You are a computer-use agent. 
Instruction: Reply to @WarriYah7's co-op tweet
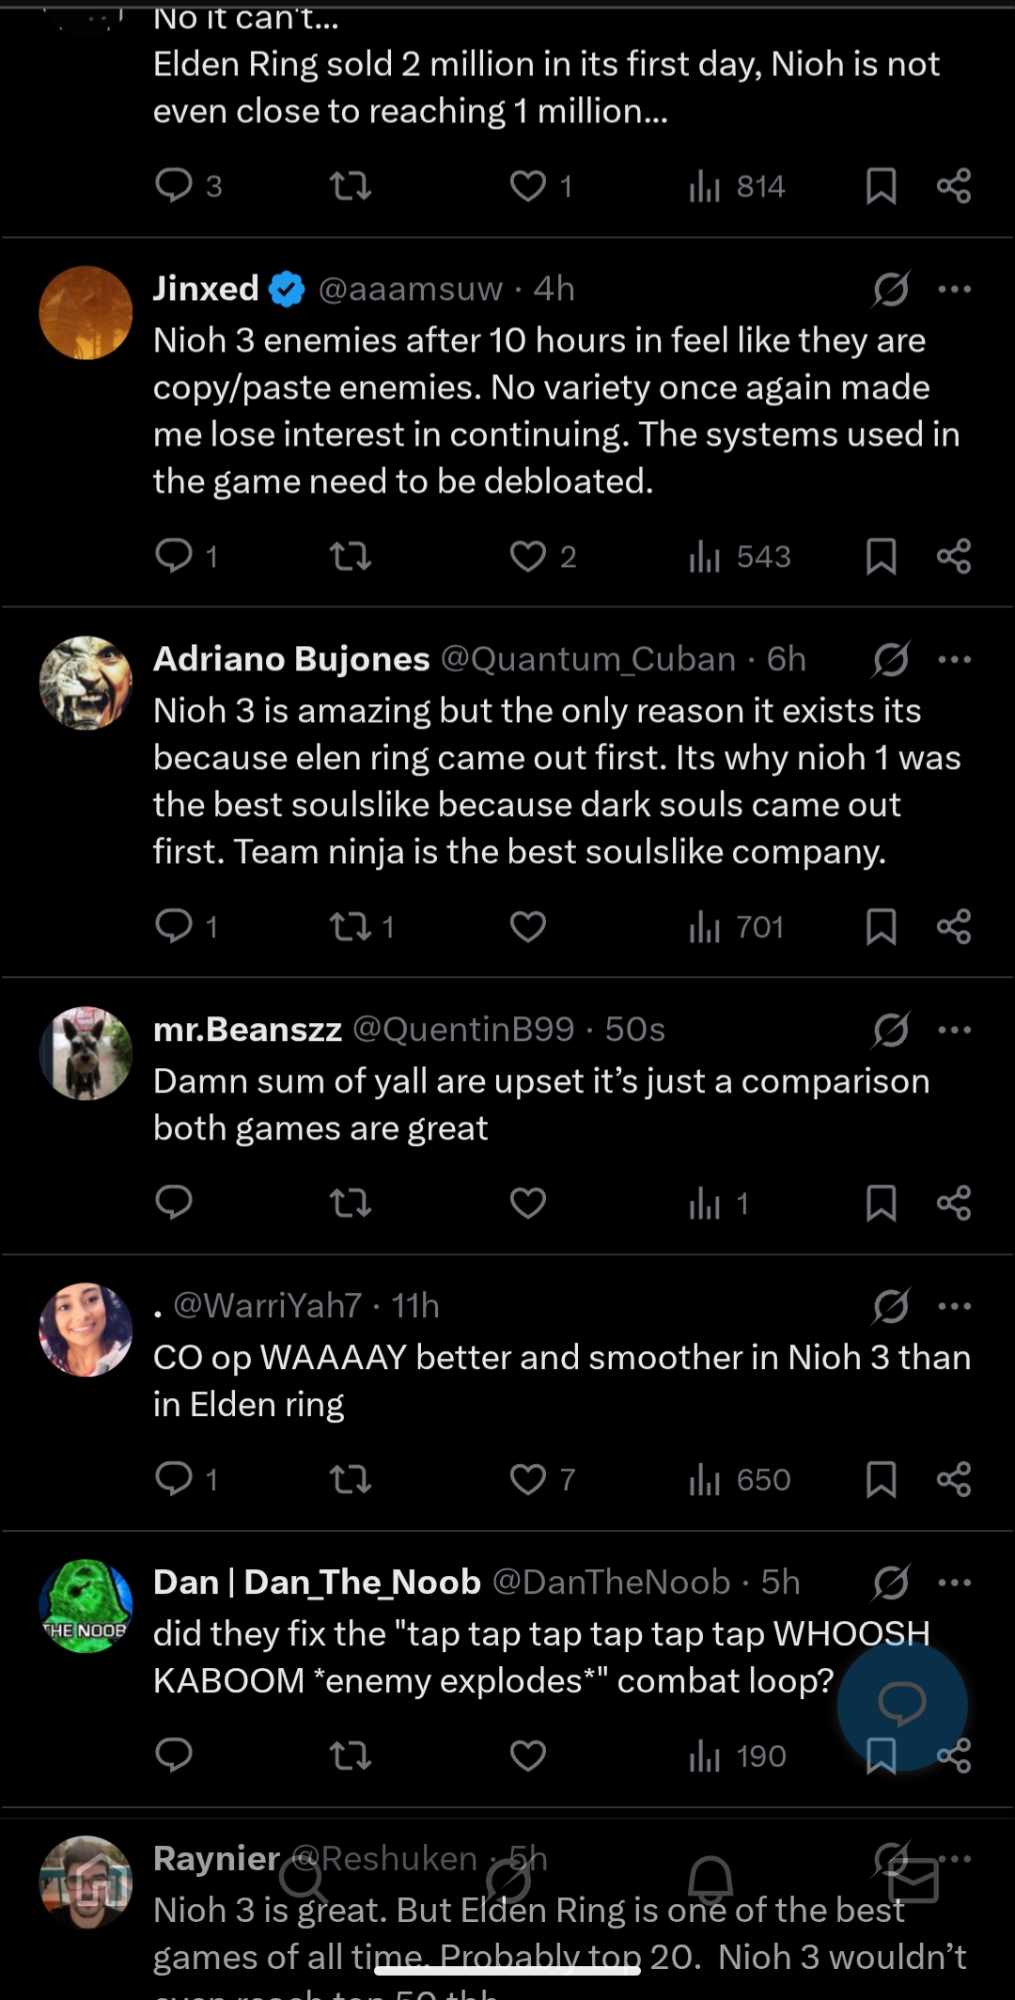[174, 1478]
